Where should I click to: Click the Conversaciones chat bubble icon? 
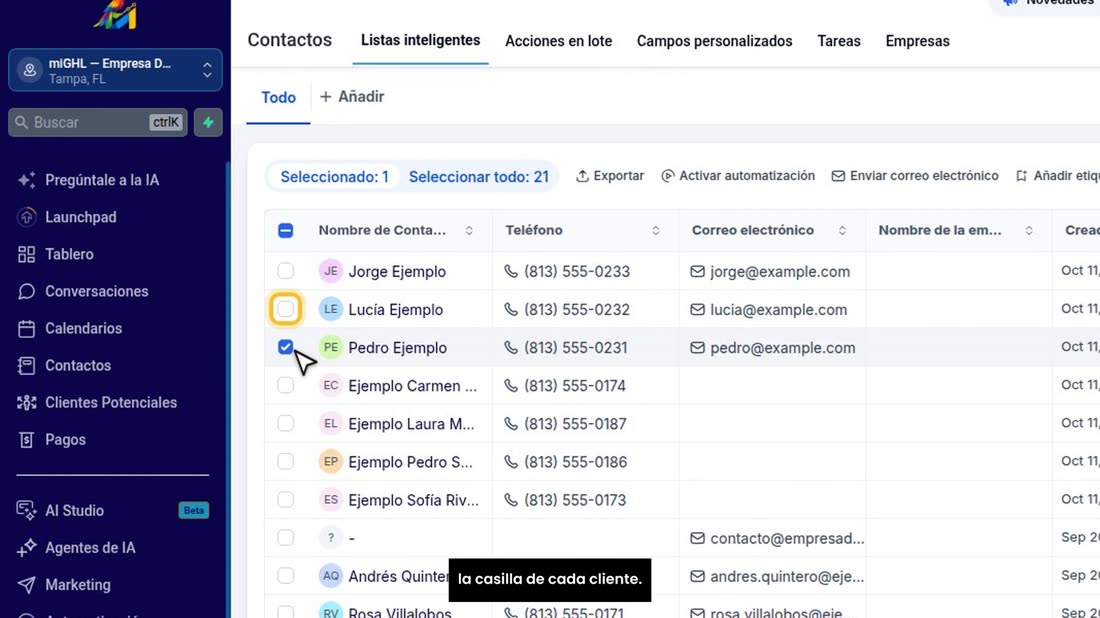tap(27, 291)
